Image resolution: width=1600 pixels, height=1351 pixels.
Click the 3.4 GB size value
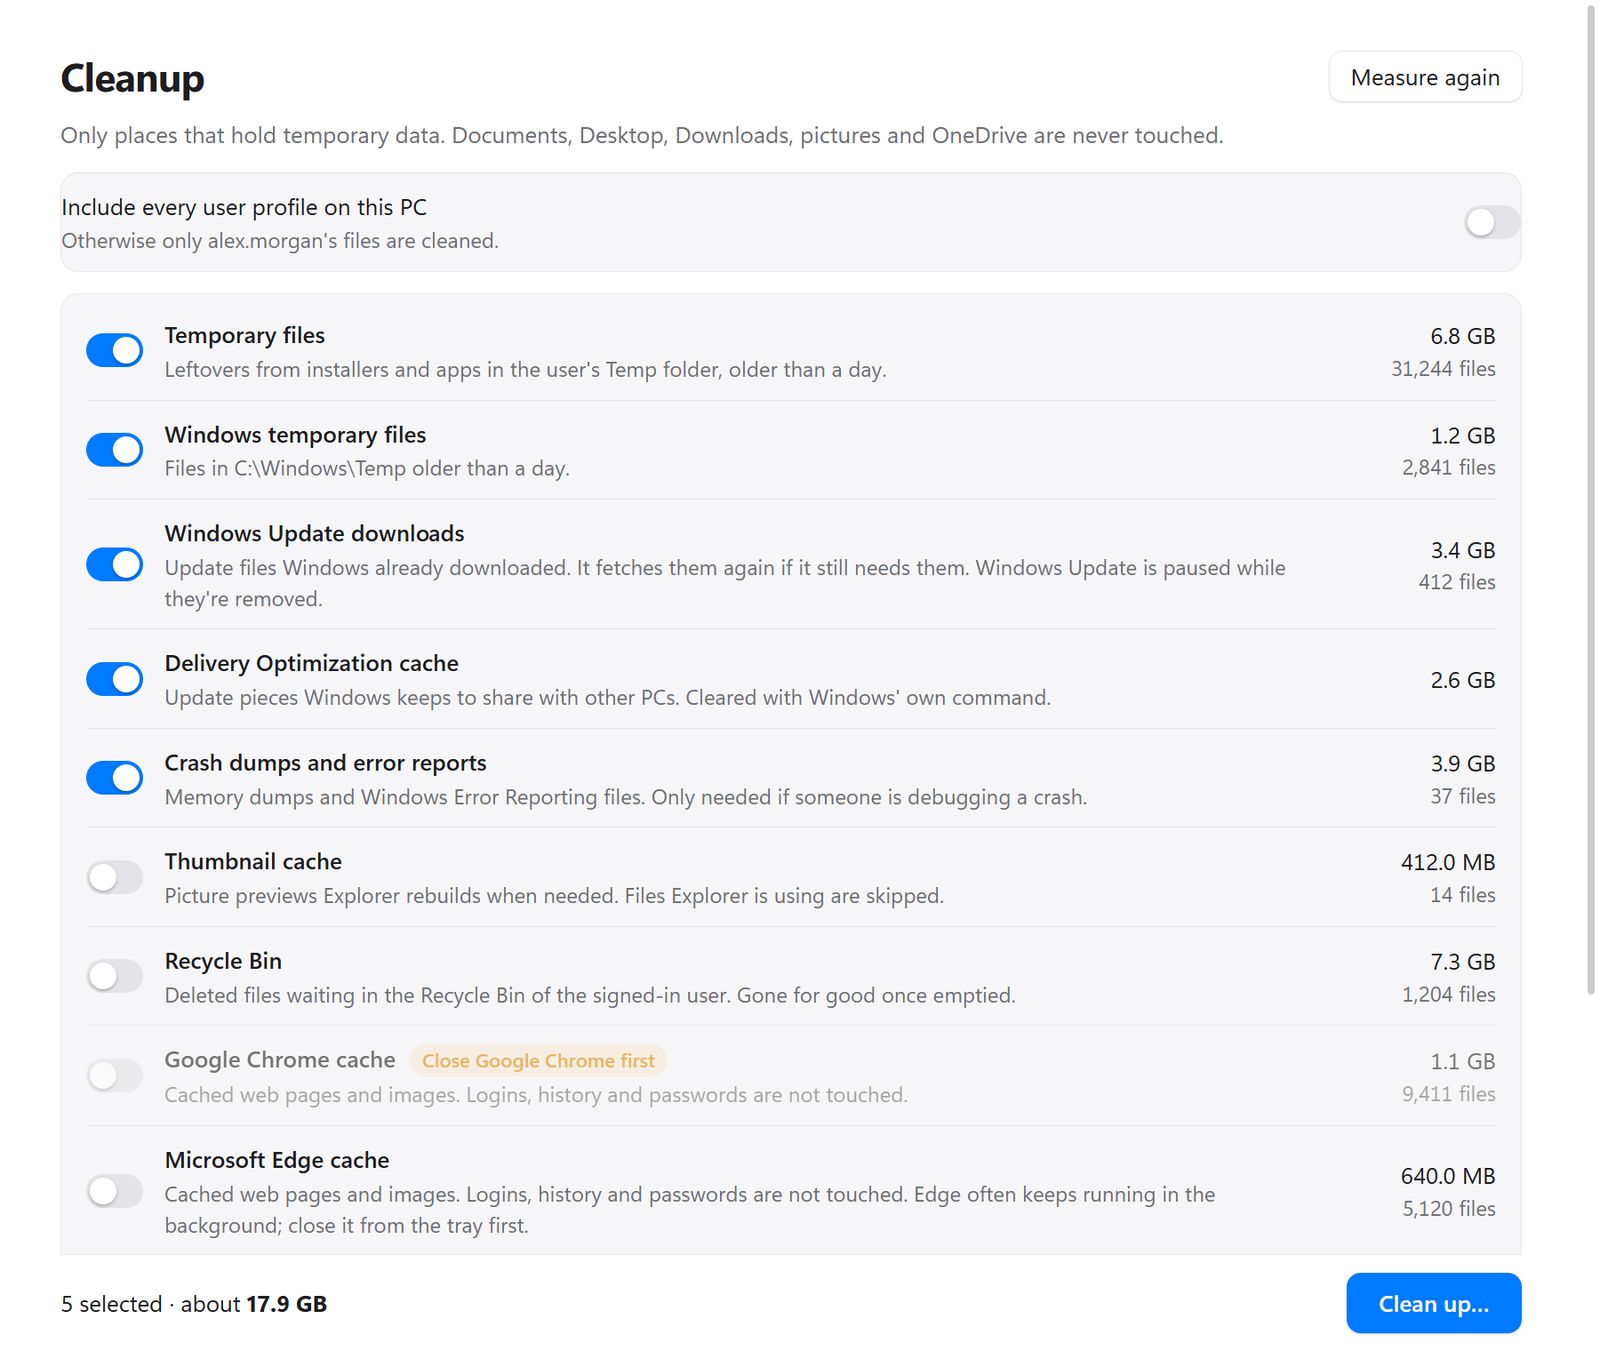(1462, 550)
